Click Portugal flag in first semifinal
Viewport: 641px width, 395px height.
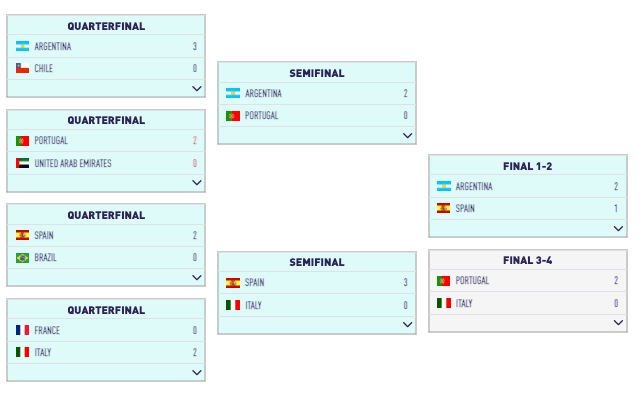tap(233, 116)
